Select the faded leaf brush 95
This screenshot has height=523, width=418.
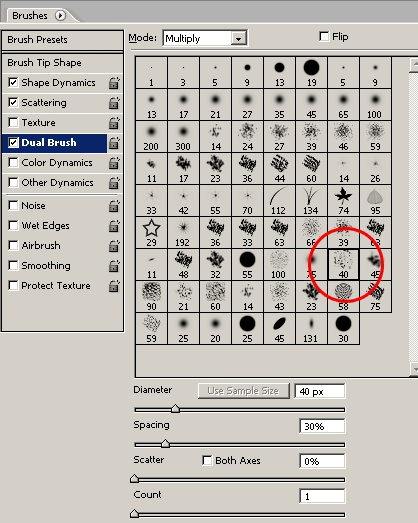pos(376,200)
